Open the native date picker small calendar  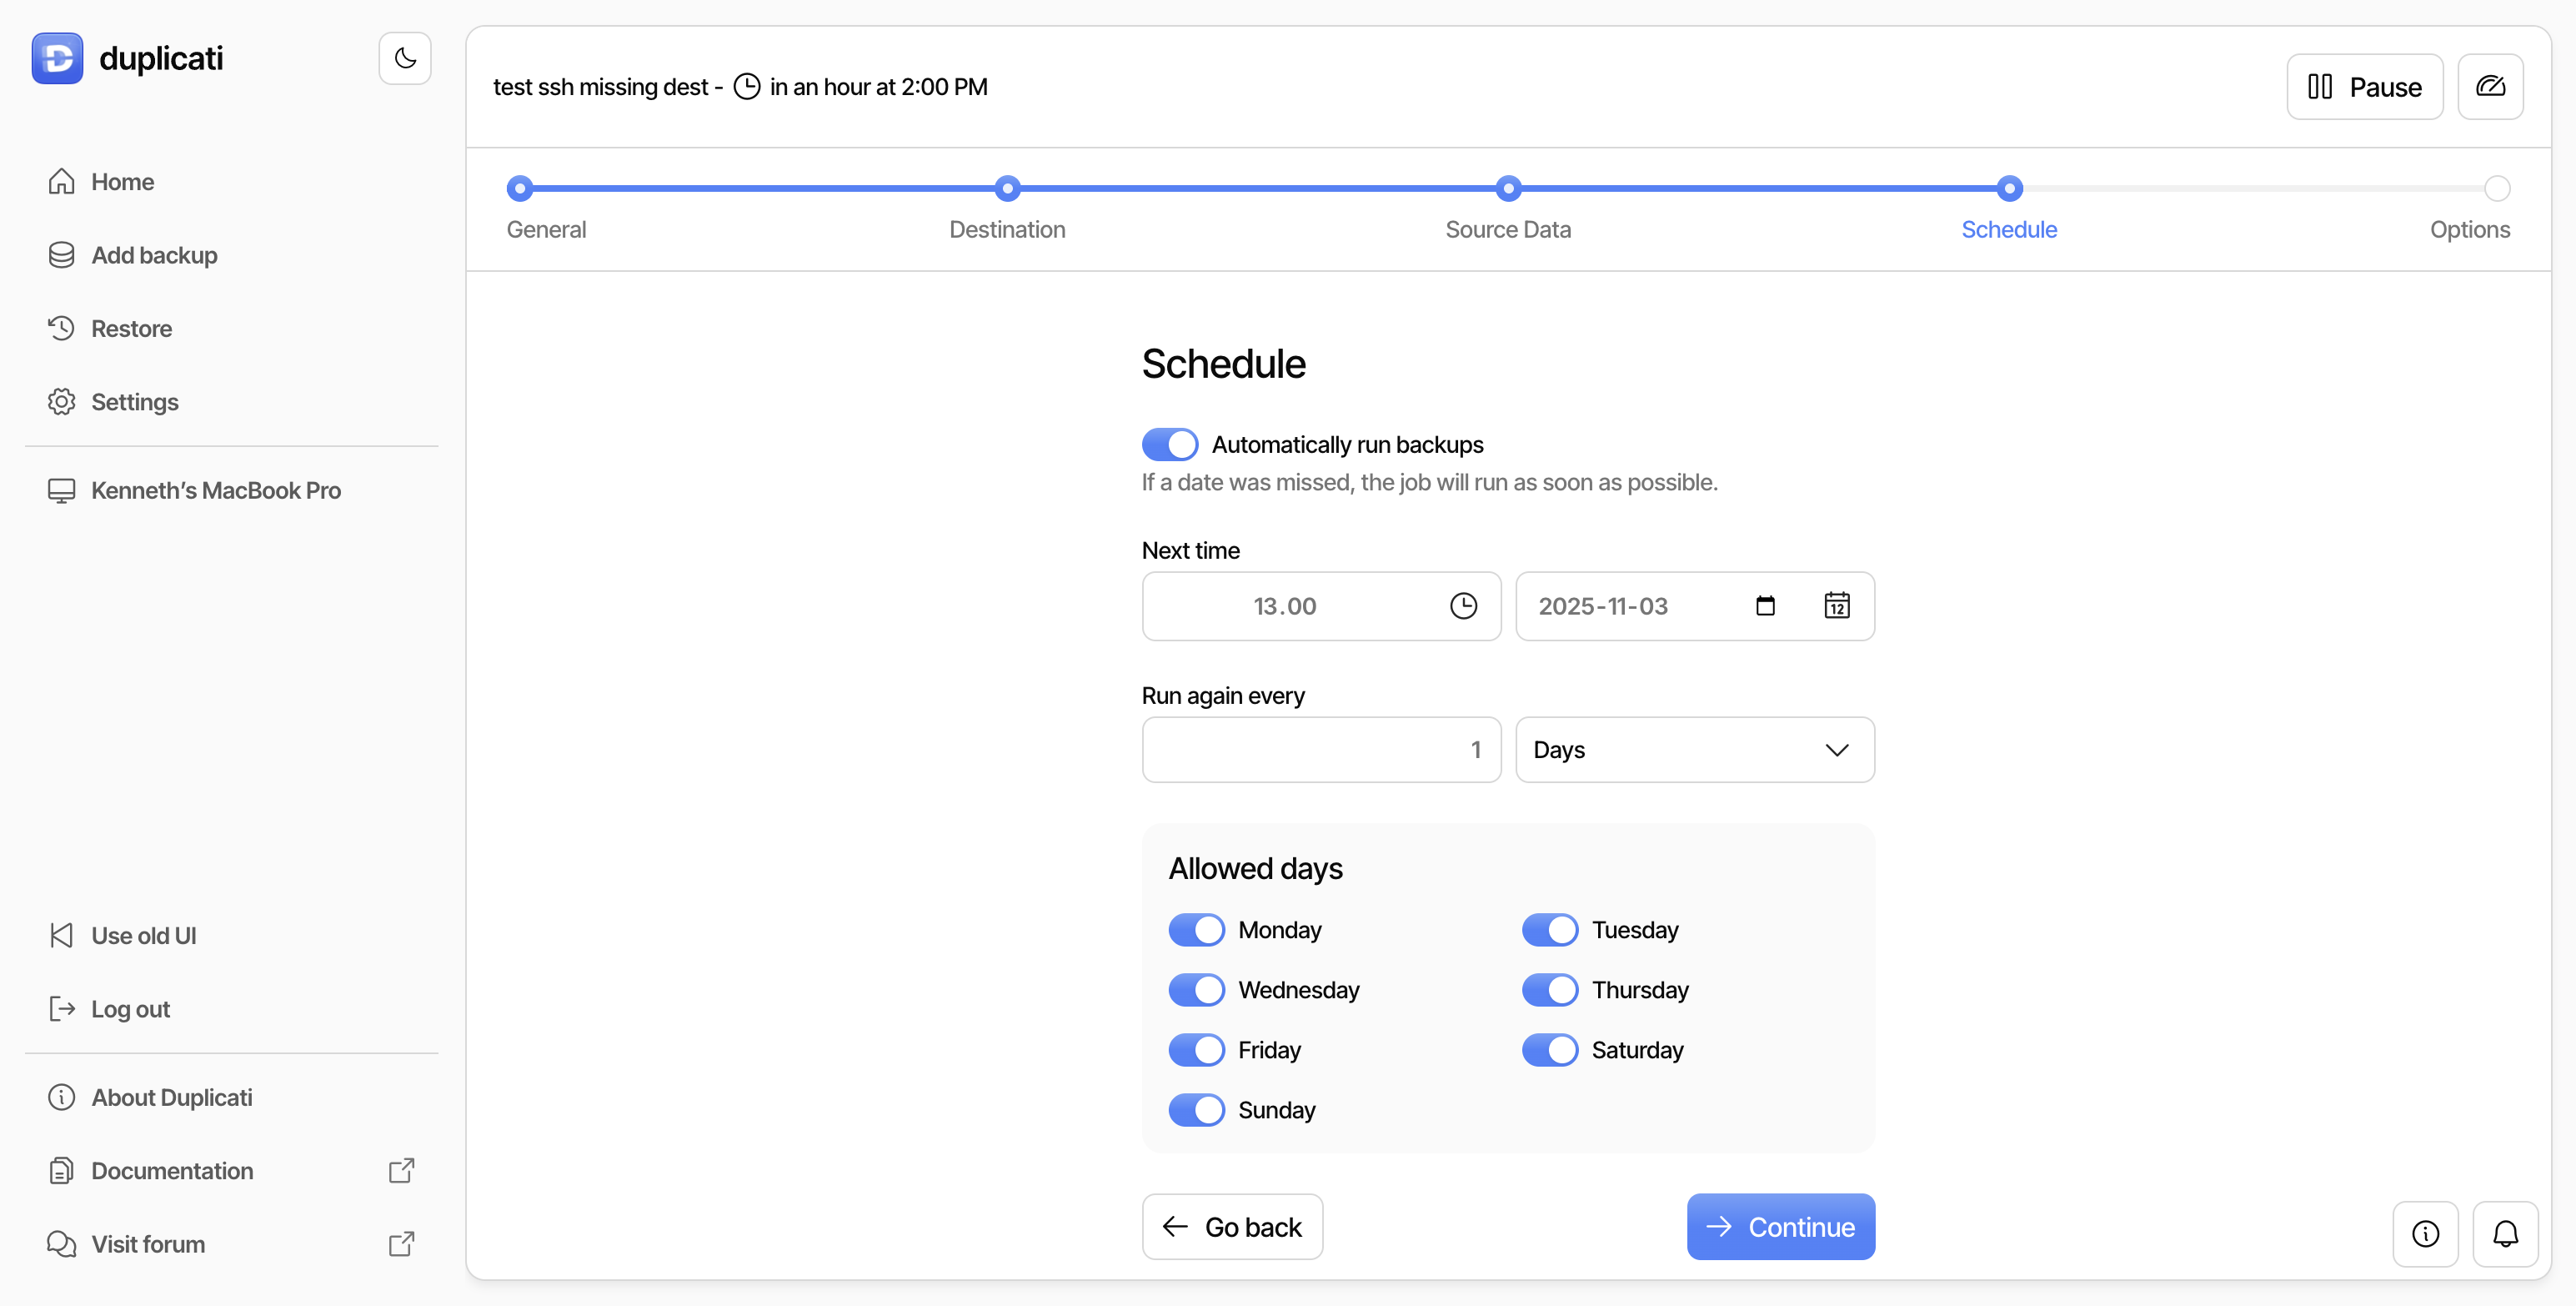pyautogui.click(x=1765, y=606)
